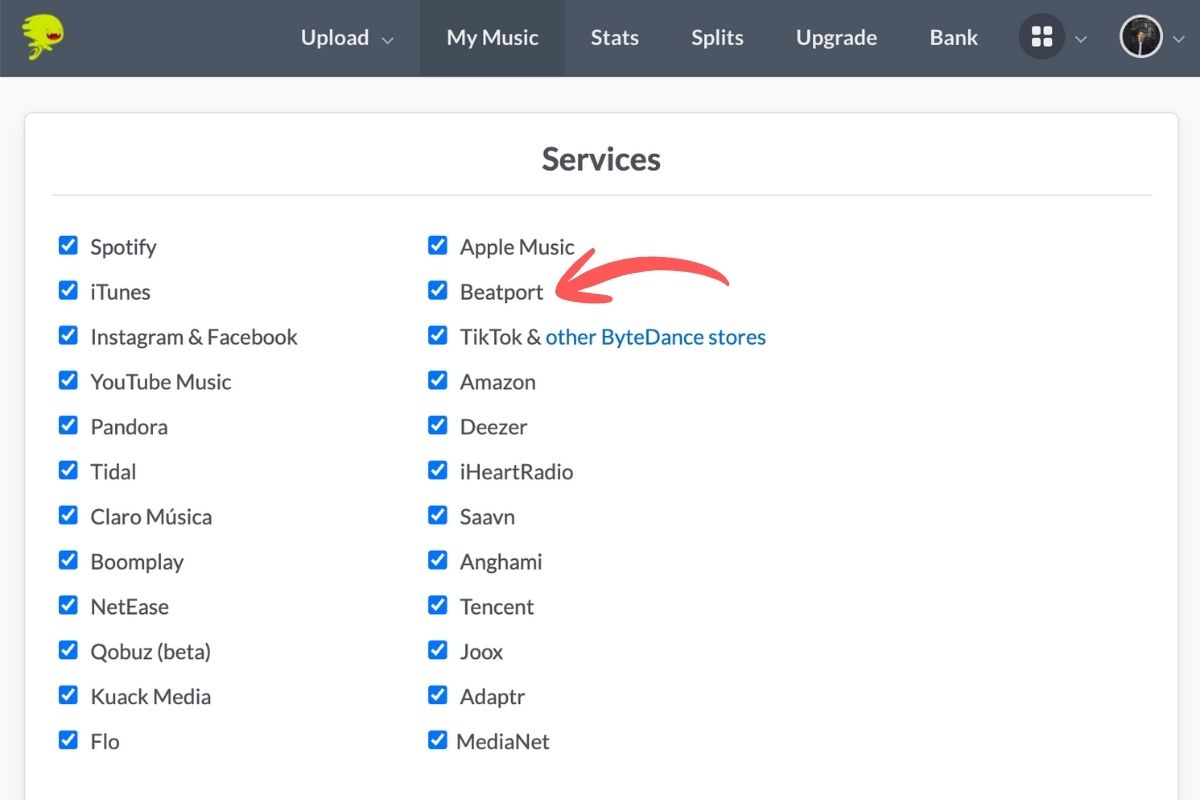Click the Apple Music label text
The image size is (1200, 800).
(517, 247)
